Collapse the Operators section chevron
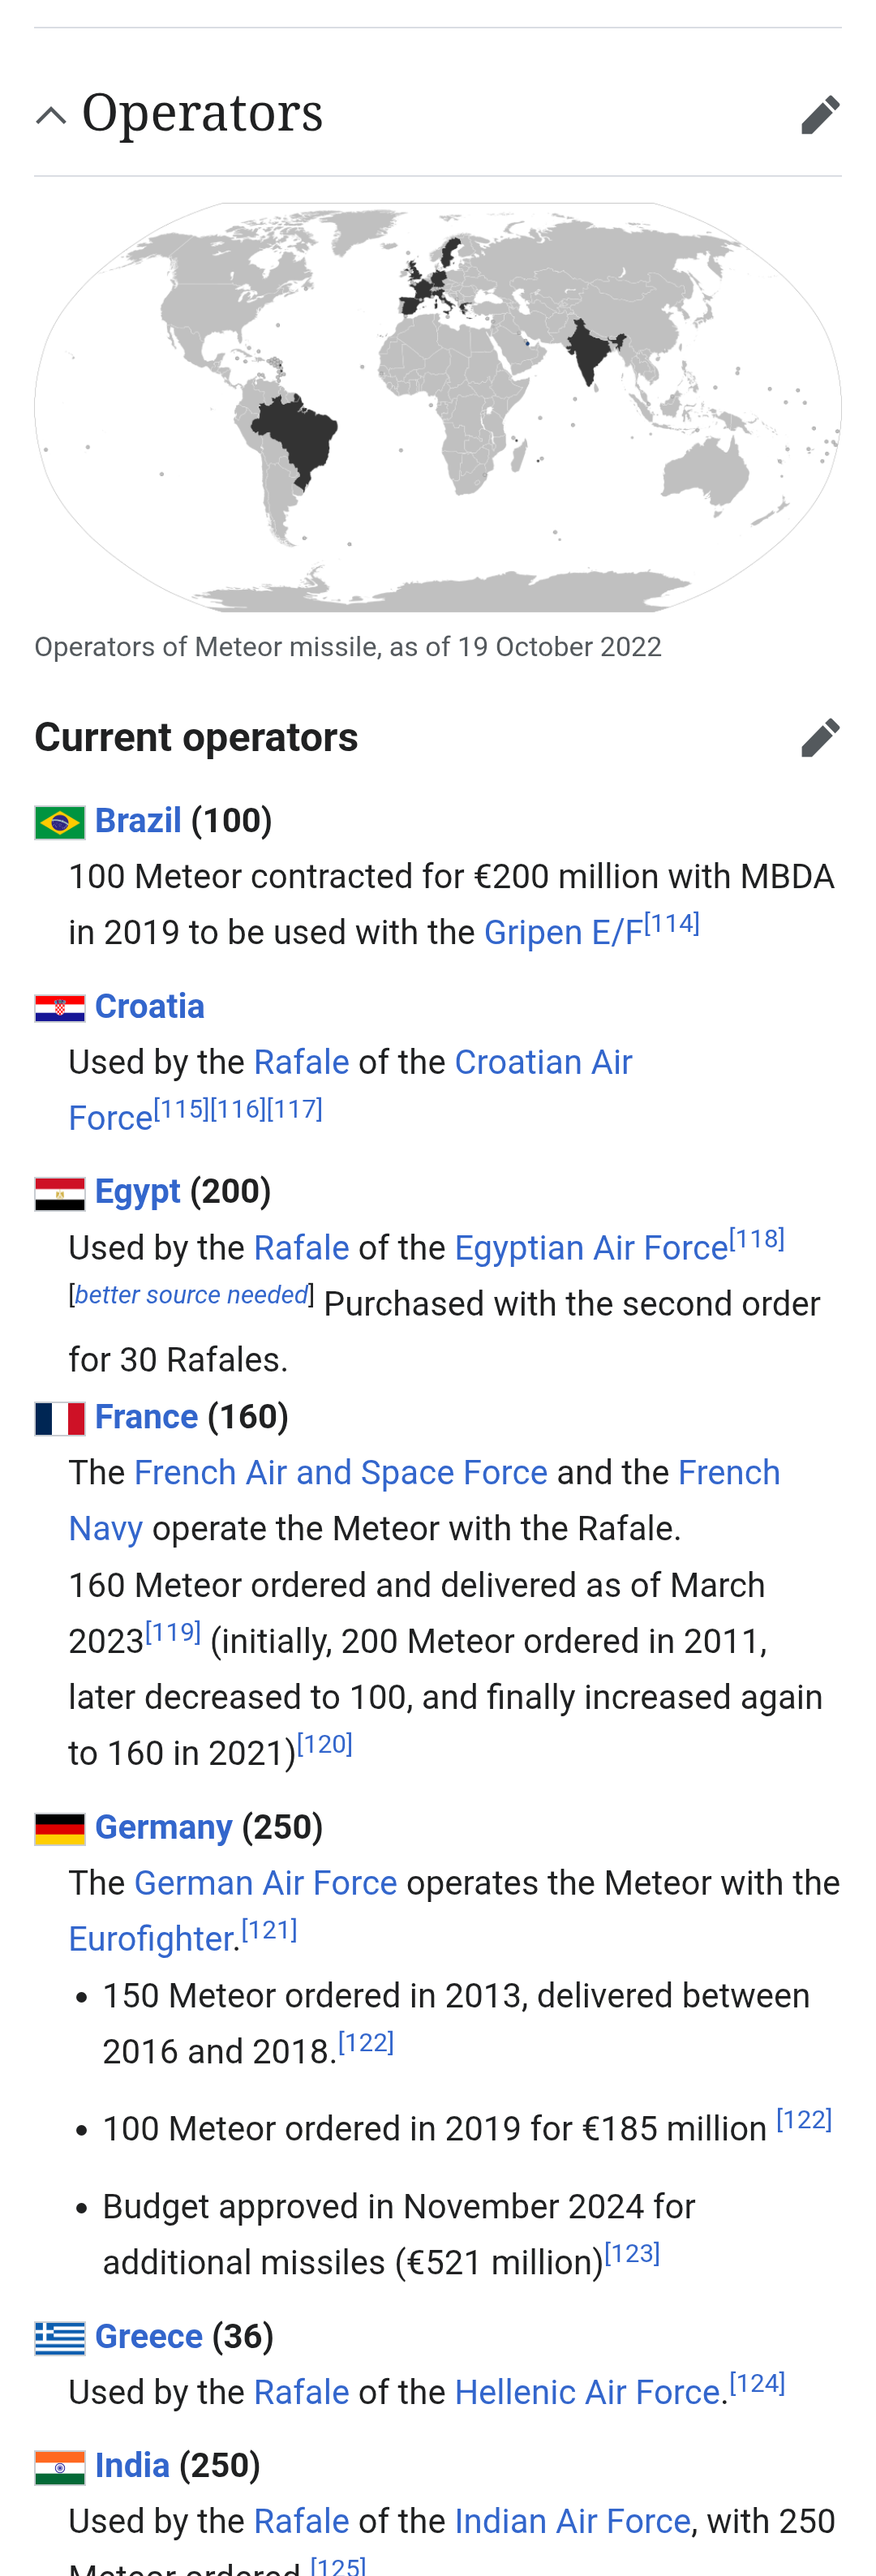 [x=51, y=115]
